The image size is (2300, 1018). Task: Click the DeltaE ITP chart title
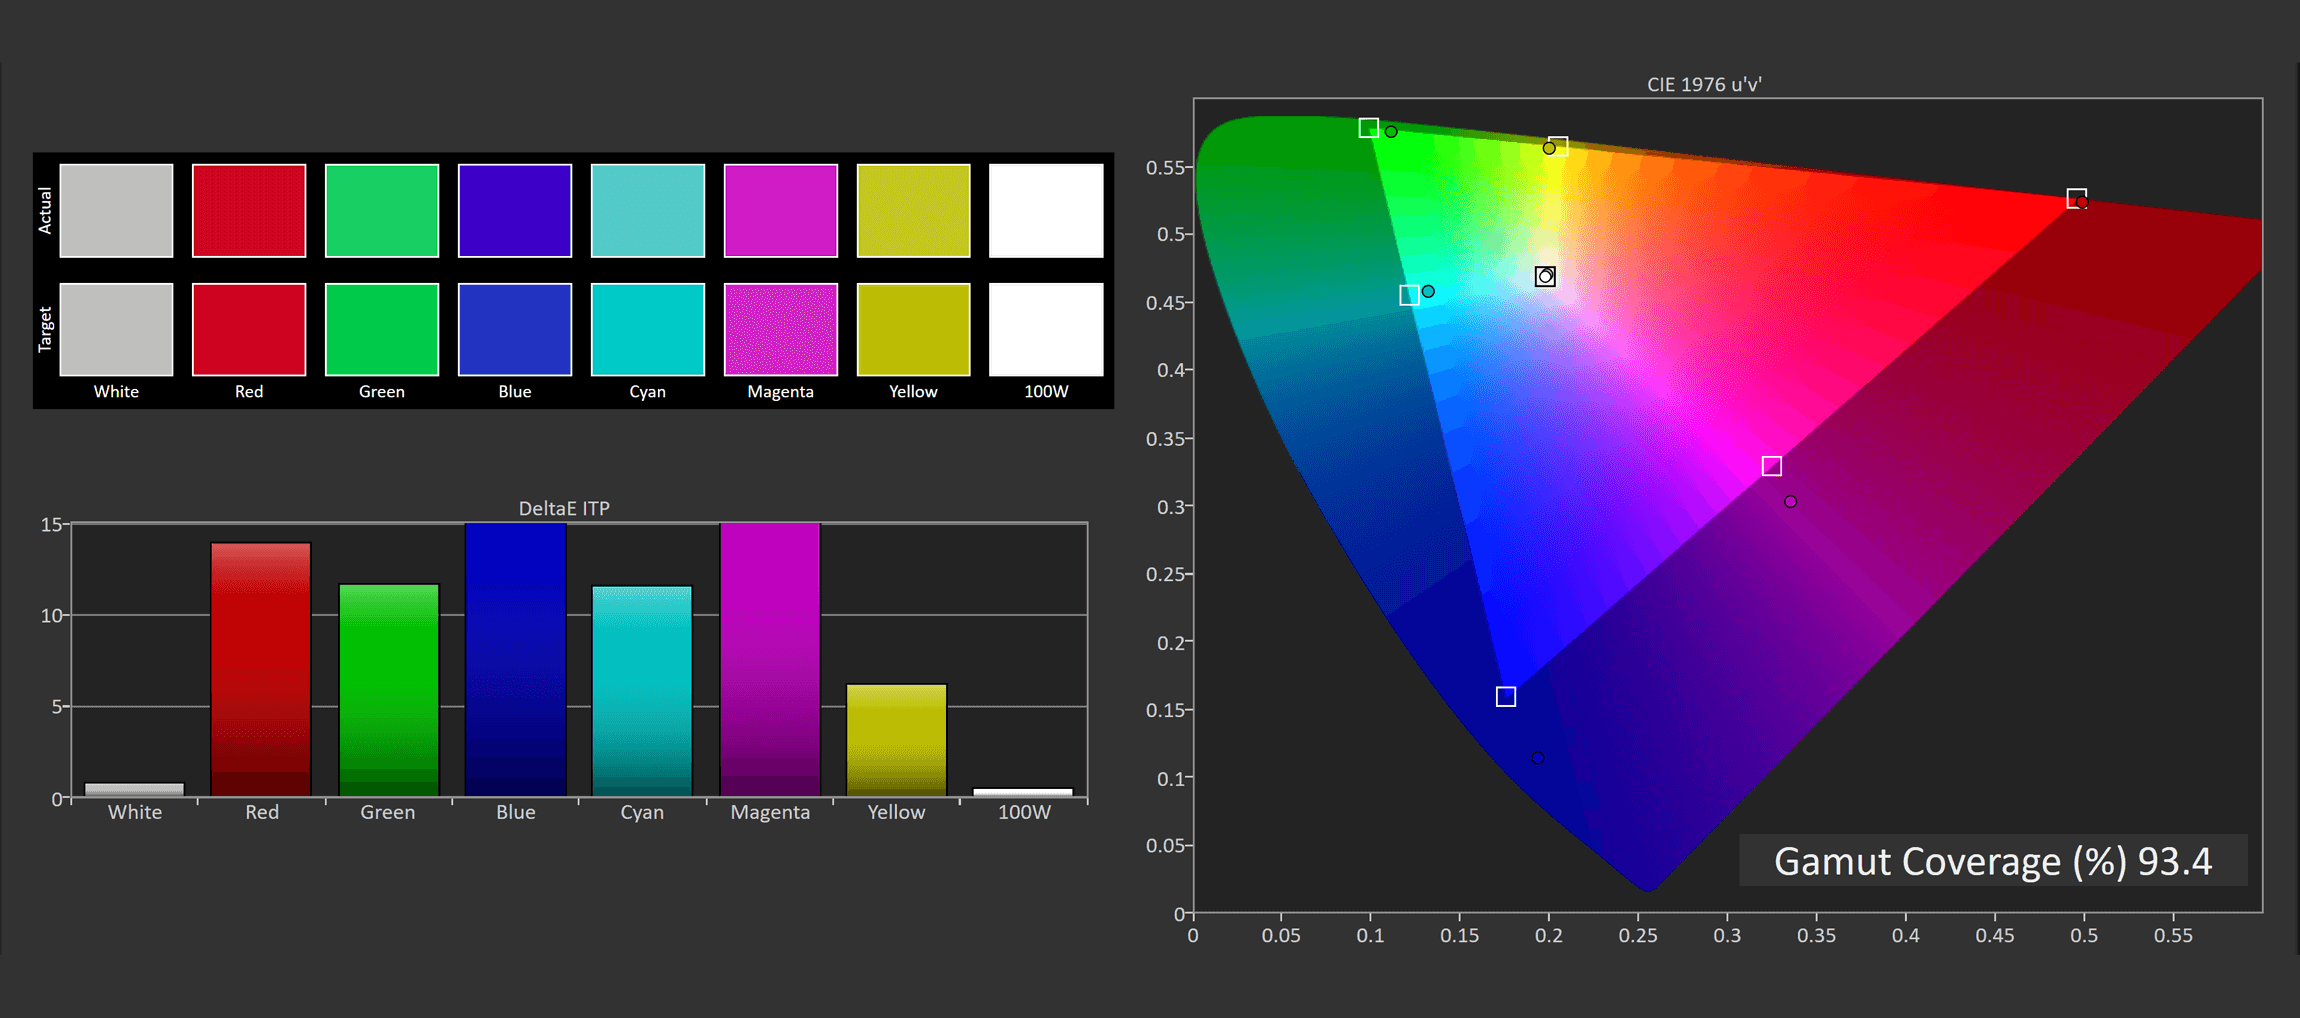pos(564,508)
